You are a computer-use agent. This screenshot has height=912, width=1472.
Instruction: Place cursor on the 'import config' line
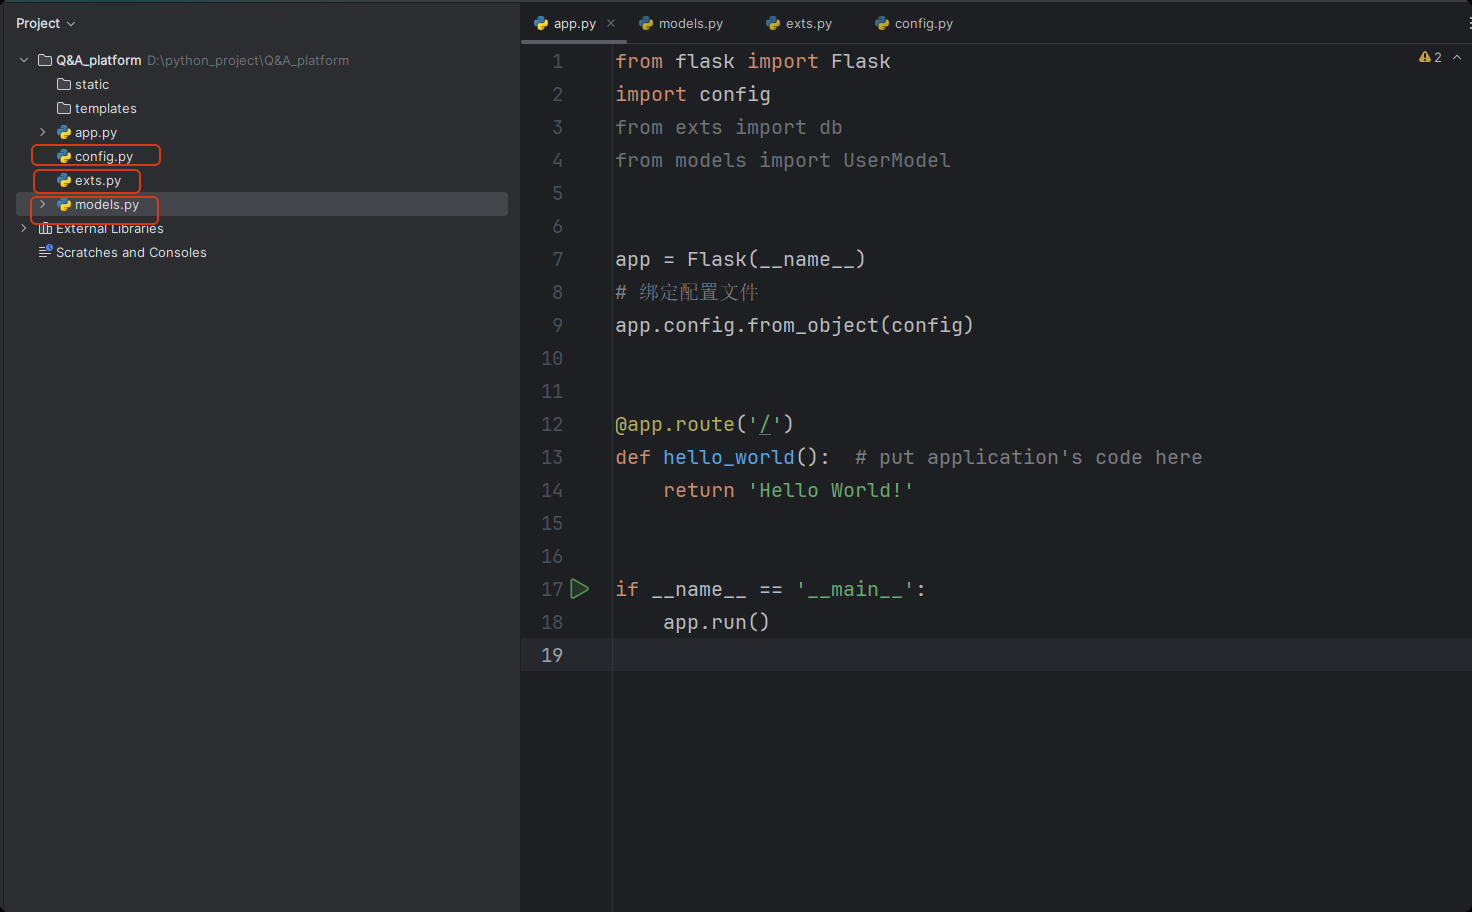[x=693, y=94]
